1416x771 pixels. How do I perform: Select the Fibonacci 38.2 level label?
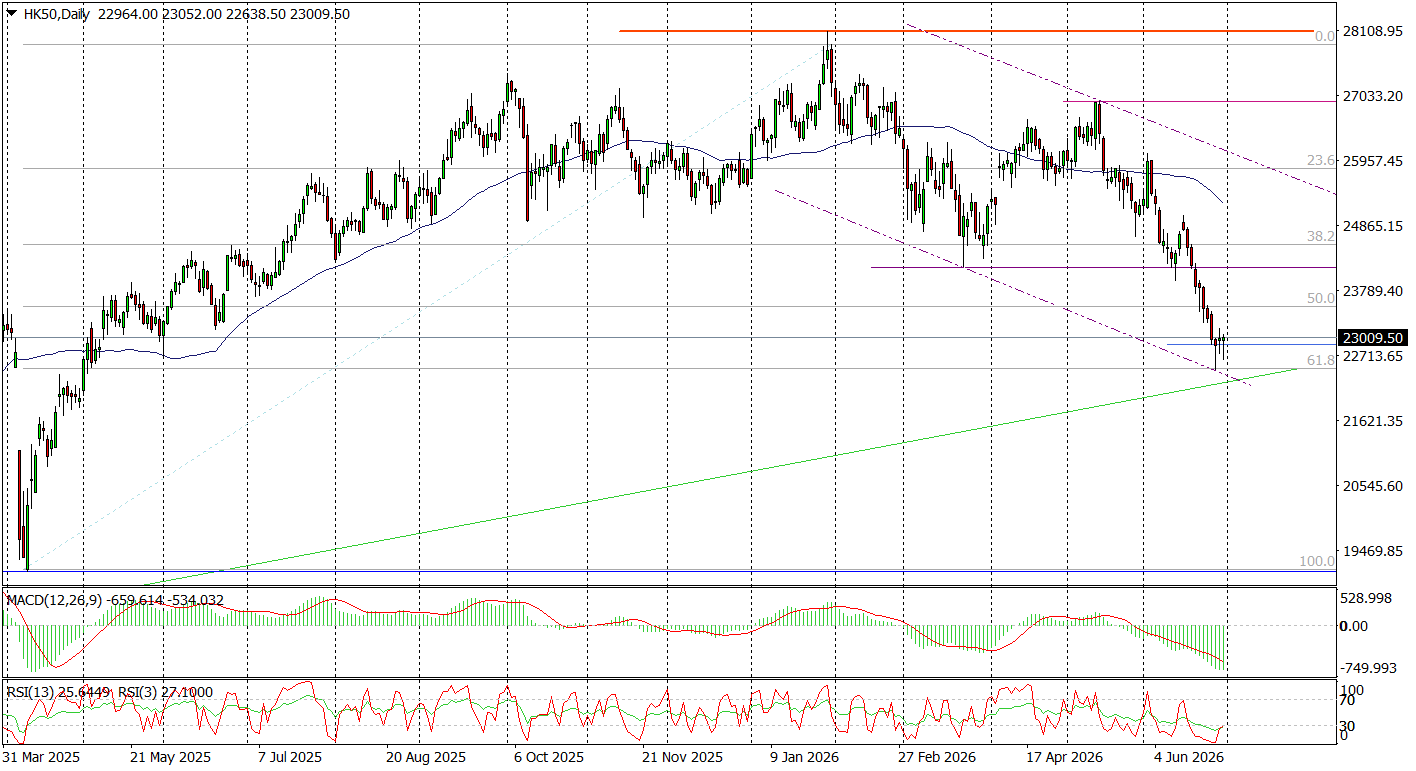pos(1321,236)
